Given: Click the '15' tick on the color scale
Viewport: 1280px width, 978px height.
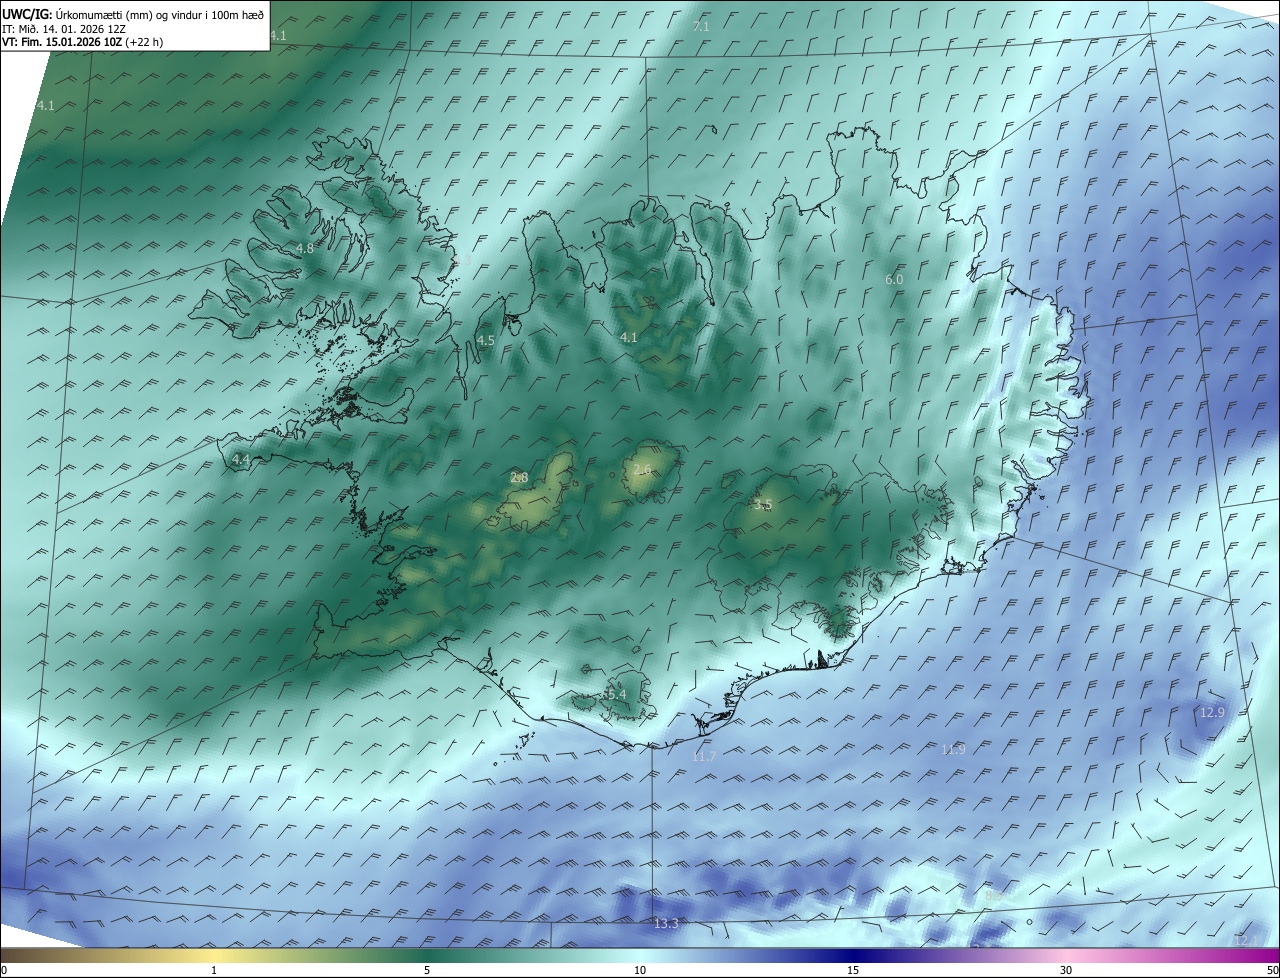Looking at the screenshot, I should tap(853, 970).
